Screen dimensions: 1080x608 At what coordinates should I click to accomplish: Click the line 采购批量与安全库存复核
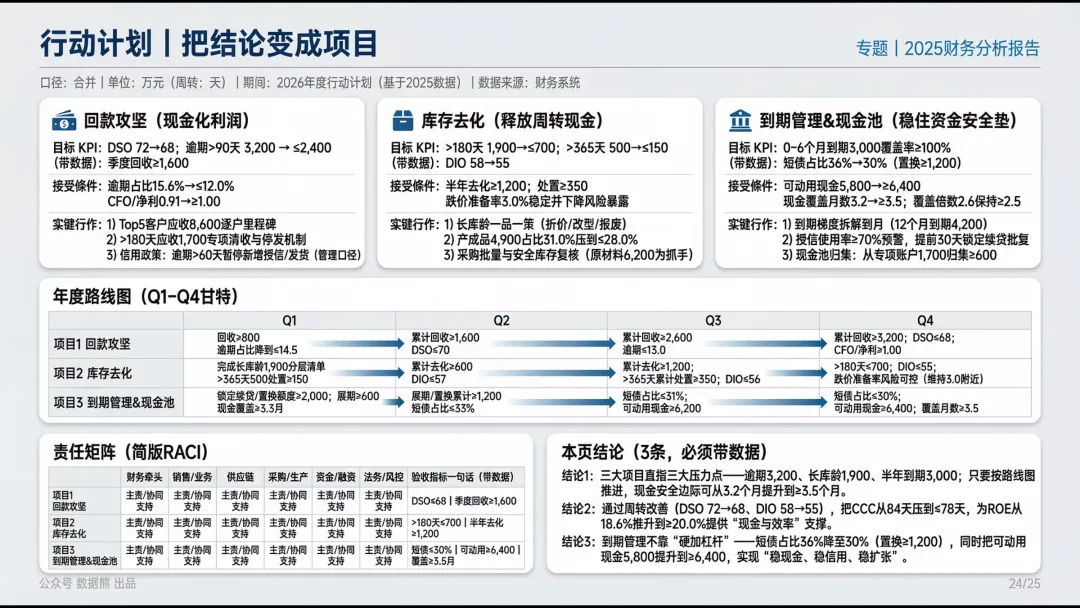coord(568,255)
